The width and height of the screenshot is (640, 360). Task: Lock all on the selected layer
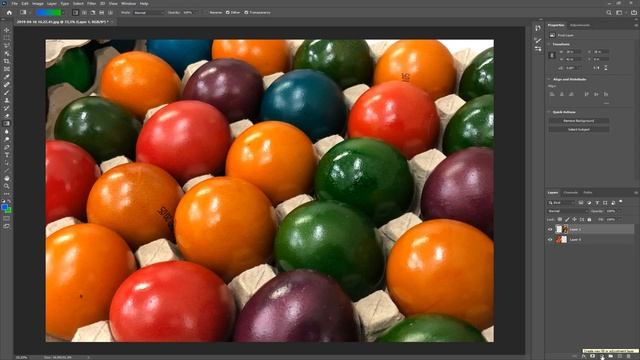click(589, 220)
